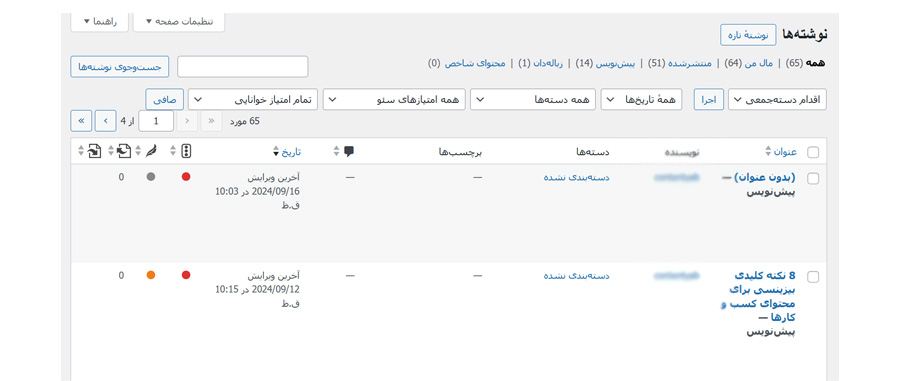Click current page number field

tap(156, 121)
